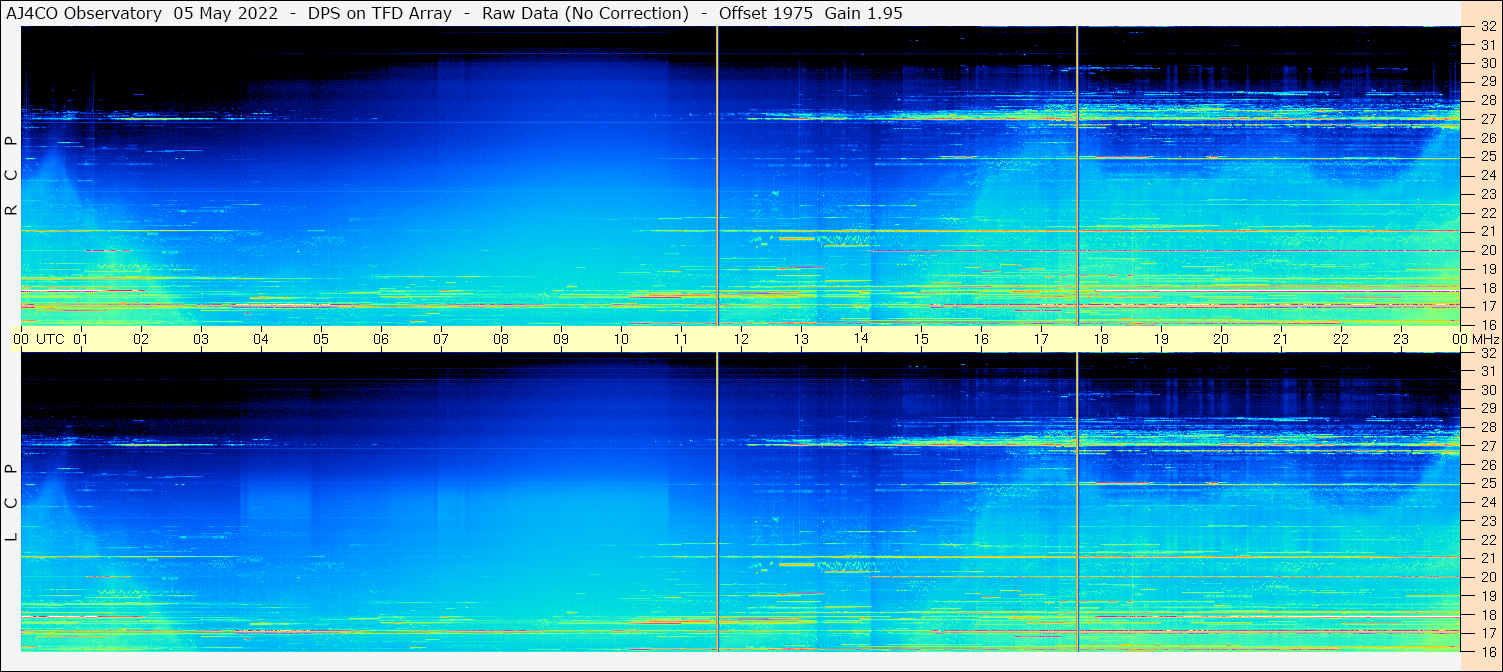Select hour tick "14" on UTC axis
Screen dimensions: 1503x672
coord(861,339)
